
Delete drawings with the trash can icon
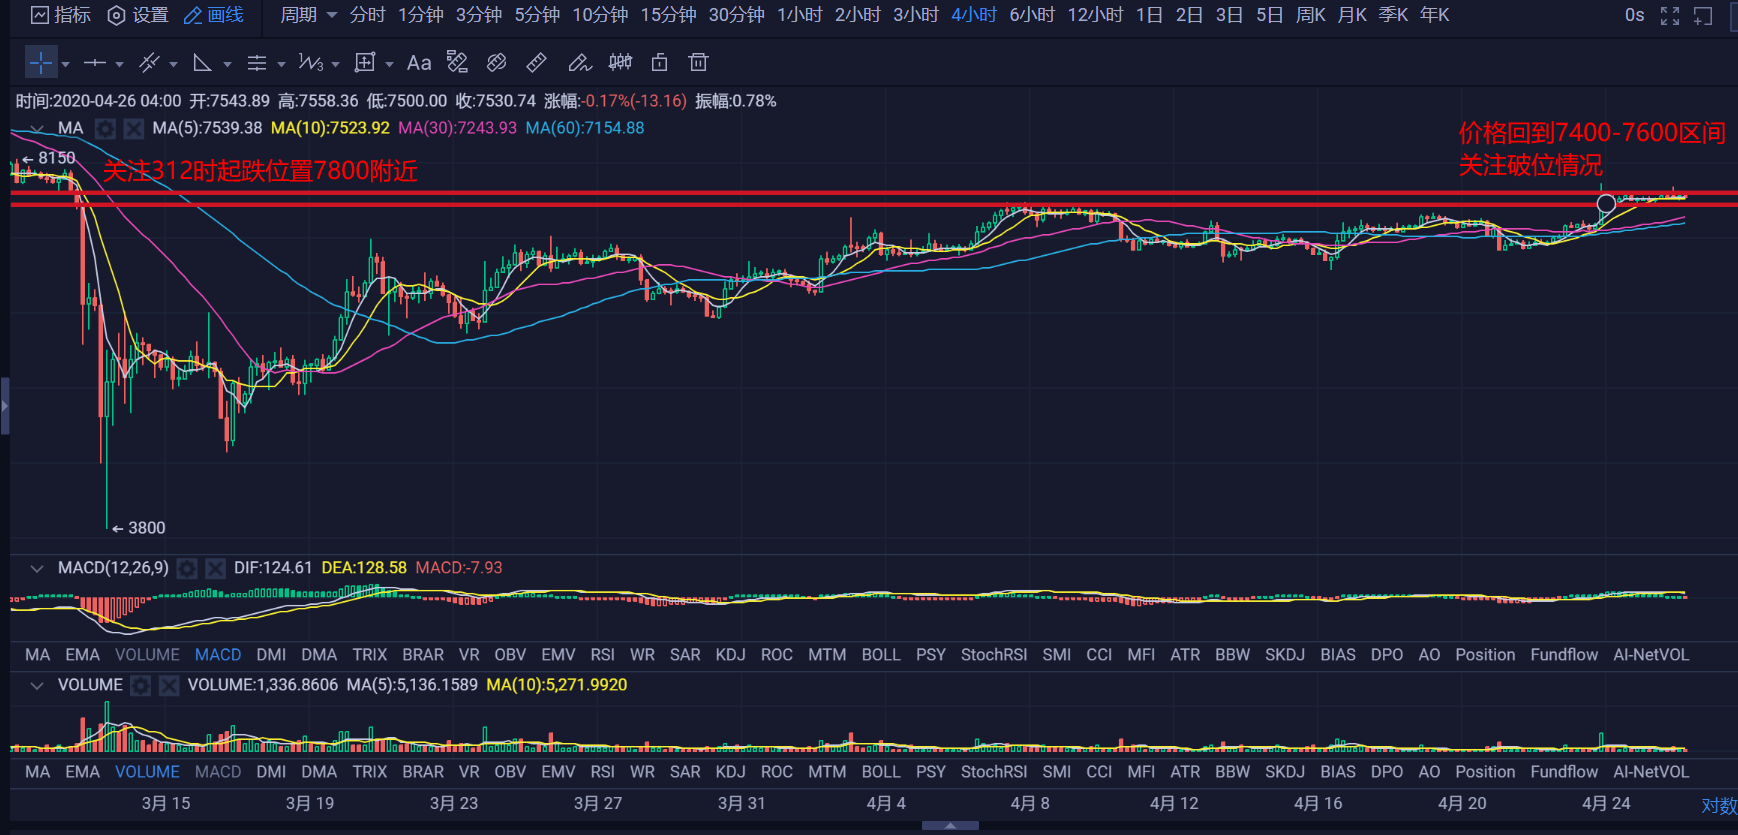coord(698,62)
